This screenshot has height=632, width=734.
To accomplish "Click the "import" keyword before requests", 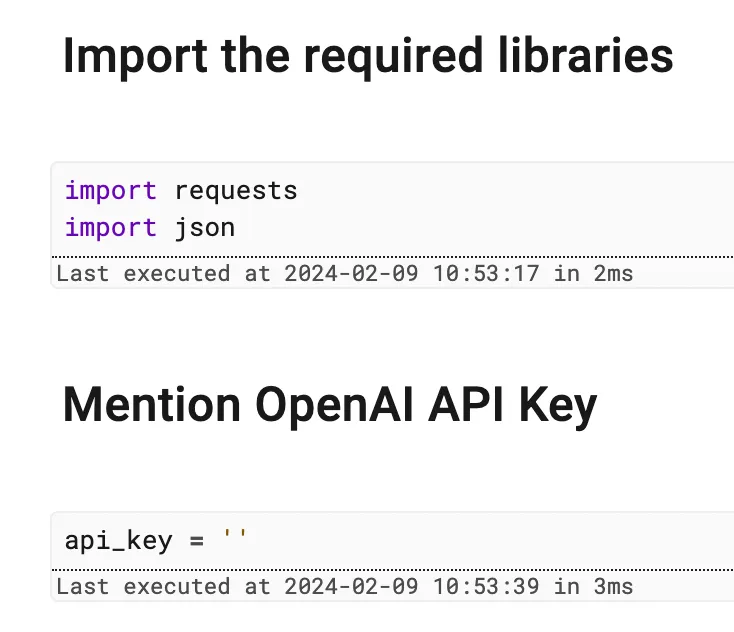I will pyautogui.click(x=111, y=190).
